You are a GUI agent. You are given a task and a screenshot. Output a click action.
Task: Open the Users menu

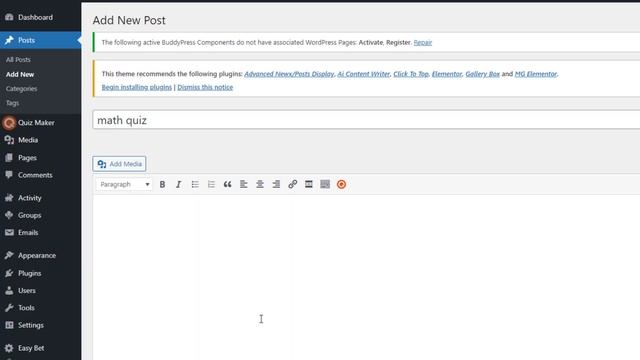click(x=27, y=291)
